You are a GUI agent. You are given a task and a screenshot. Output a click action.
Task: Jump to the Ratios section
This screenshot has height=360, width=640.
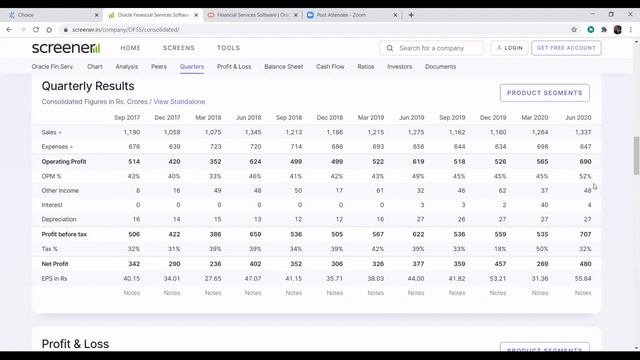click(x=366, y=67)
